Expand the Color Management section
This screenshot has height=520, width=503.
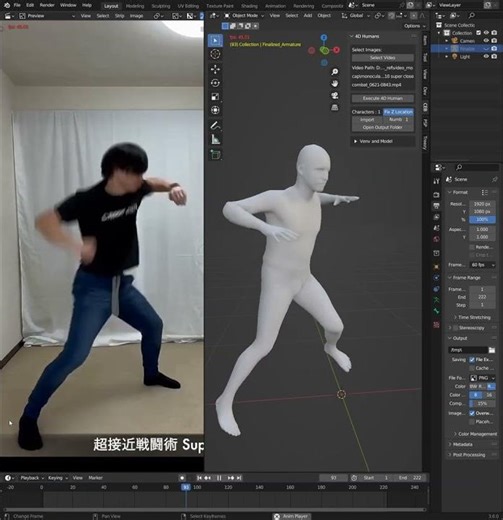coord(475,434)
